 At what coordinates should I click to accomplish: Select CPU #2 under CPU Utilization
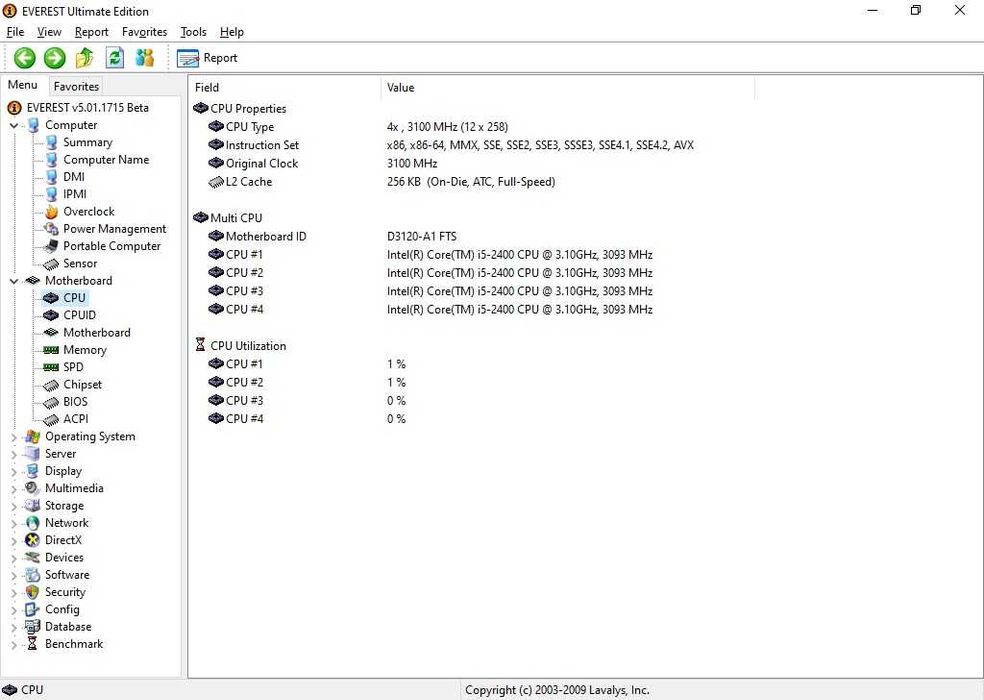tap(471, 382)
